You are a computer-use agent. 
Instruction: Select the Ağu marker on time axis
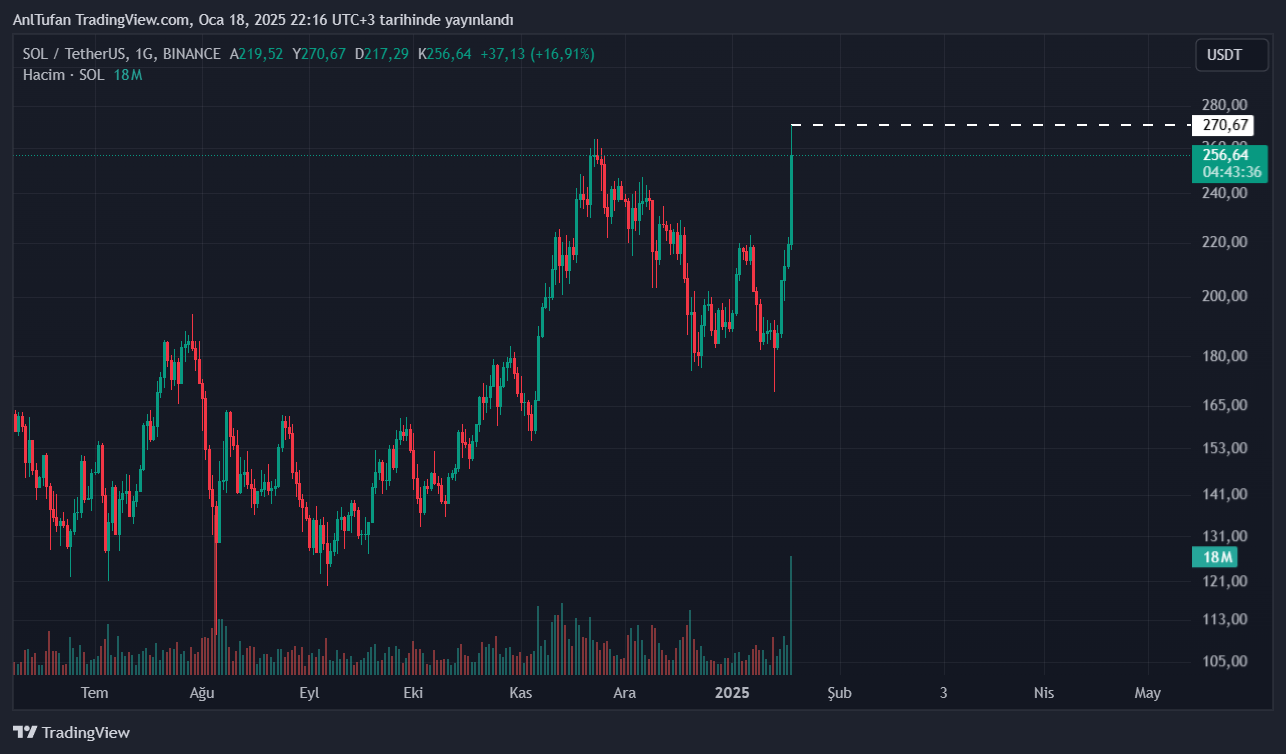coord(203,693)
